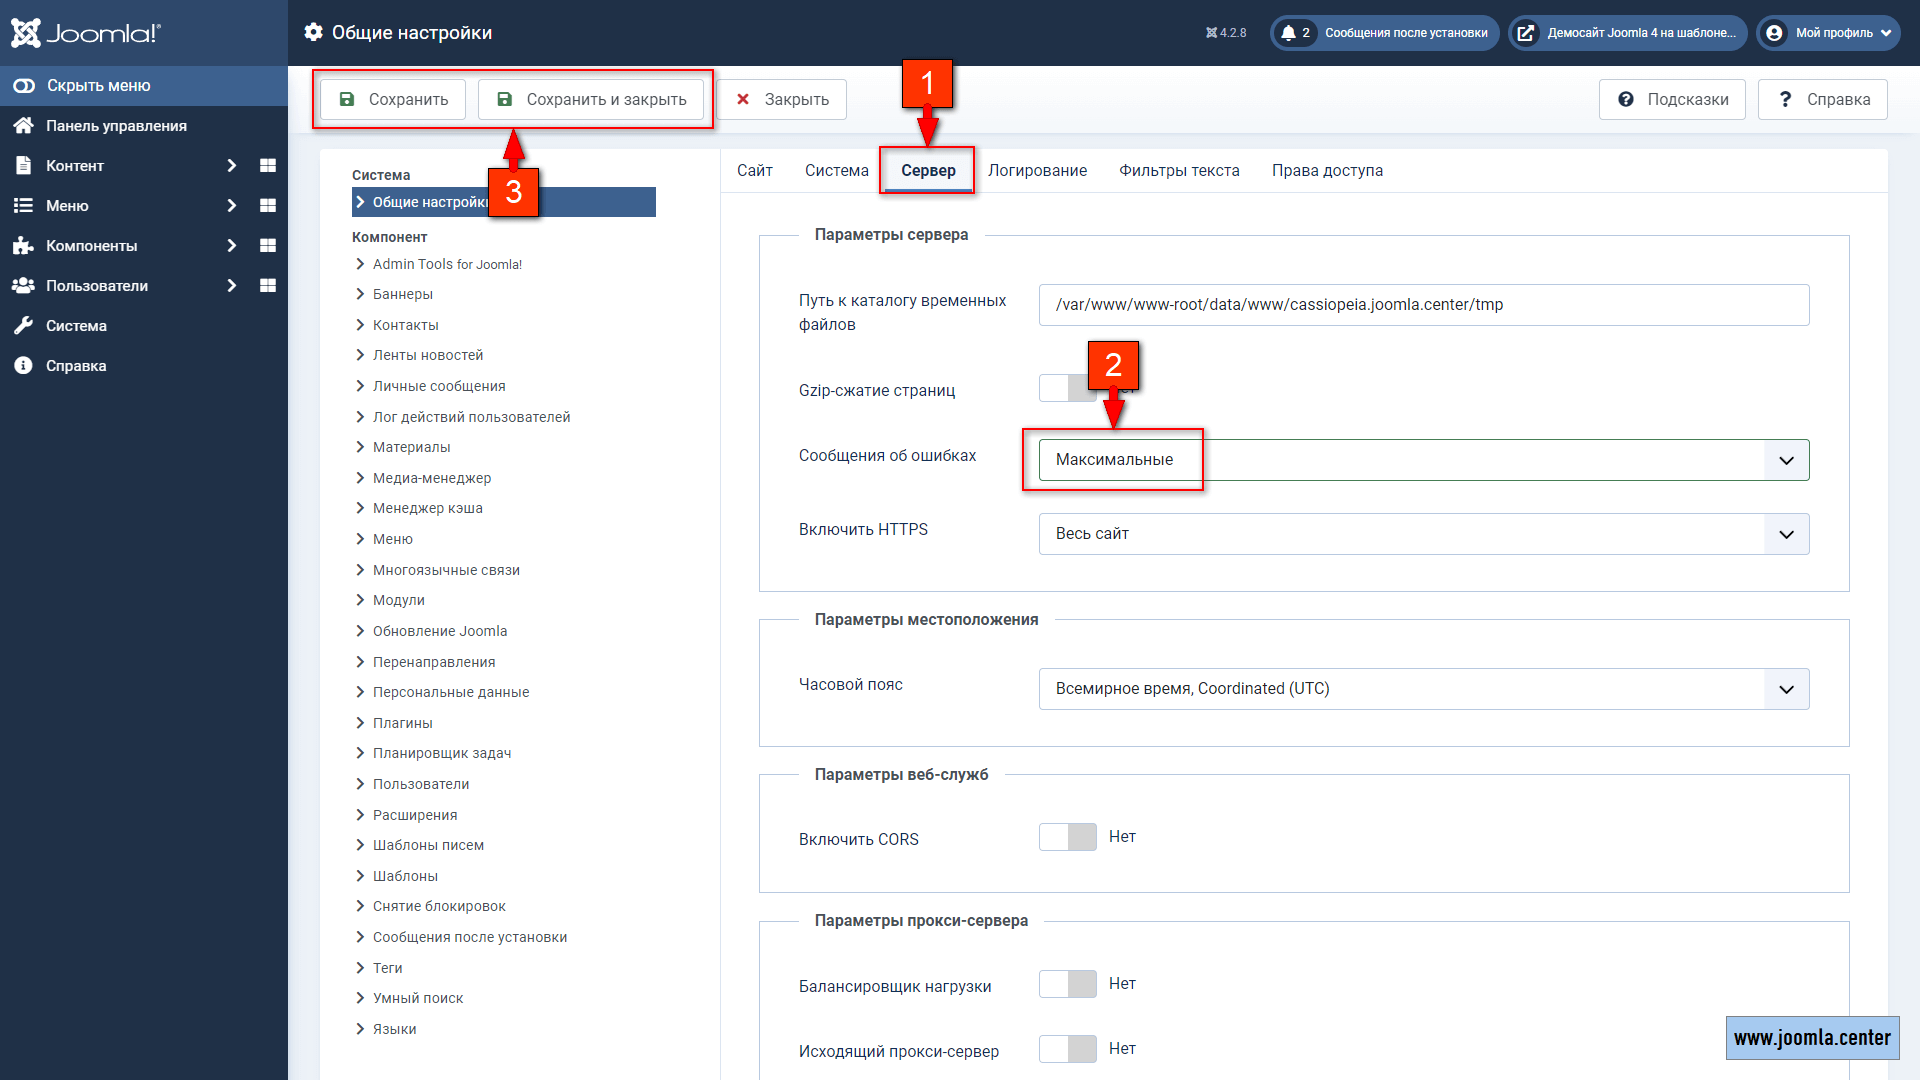Viewport: 1920px width, 1080px height.
Task: Toggle Исходящий прокси-сервер switch
Action: (1068, 1049)
